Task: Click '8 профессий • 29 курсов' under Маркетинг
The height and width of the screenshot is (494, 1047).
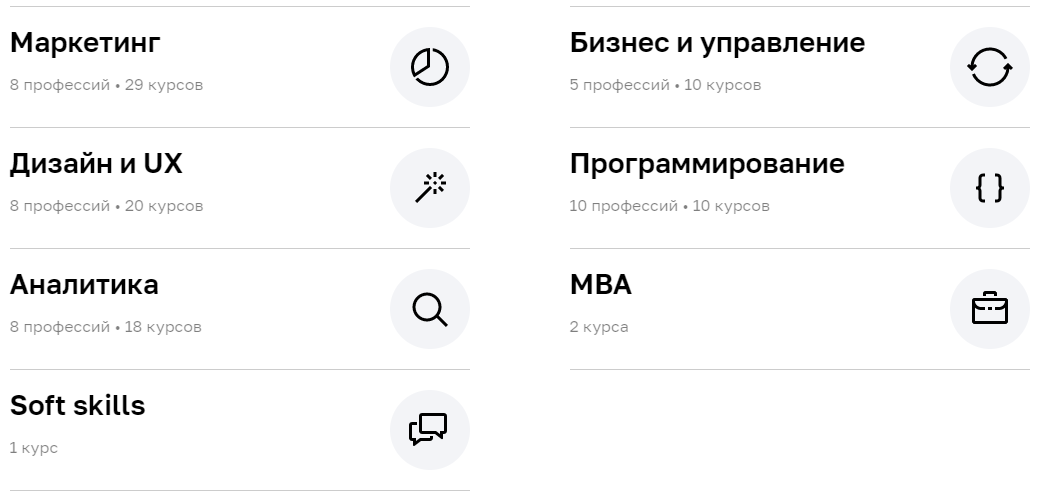Action: (x=106, y=85)
